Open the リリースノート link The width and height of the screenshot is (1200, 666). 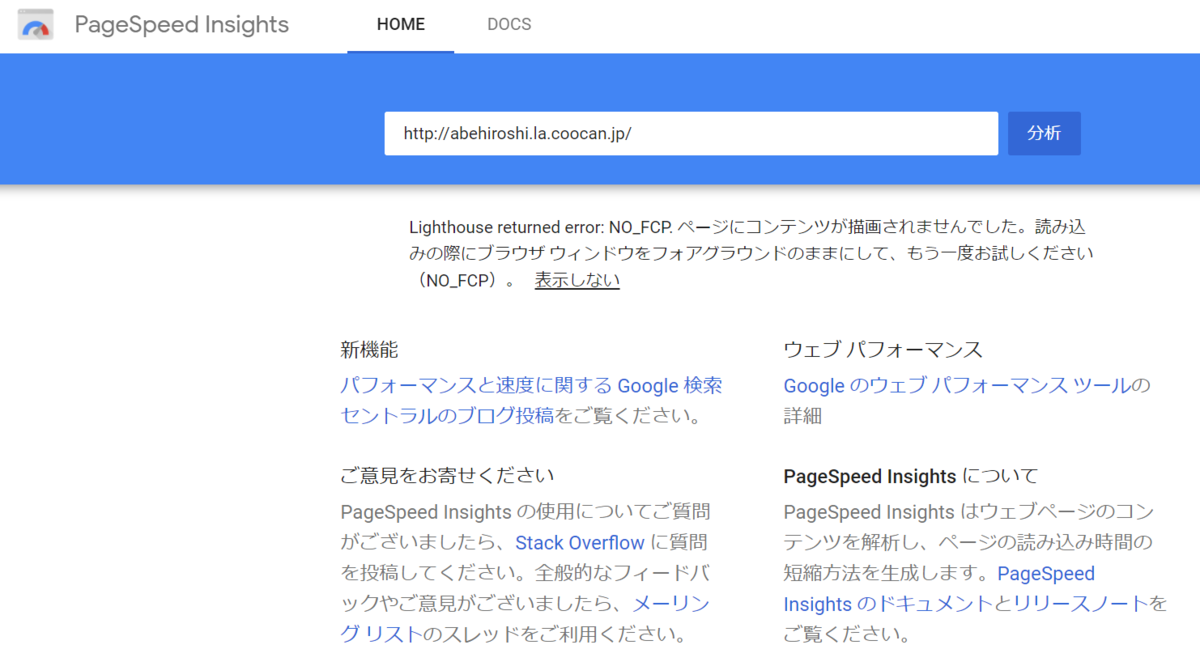1080,604
